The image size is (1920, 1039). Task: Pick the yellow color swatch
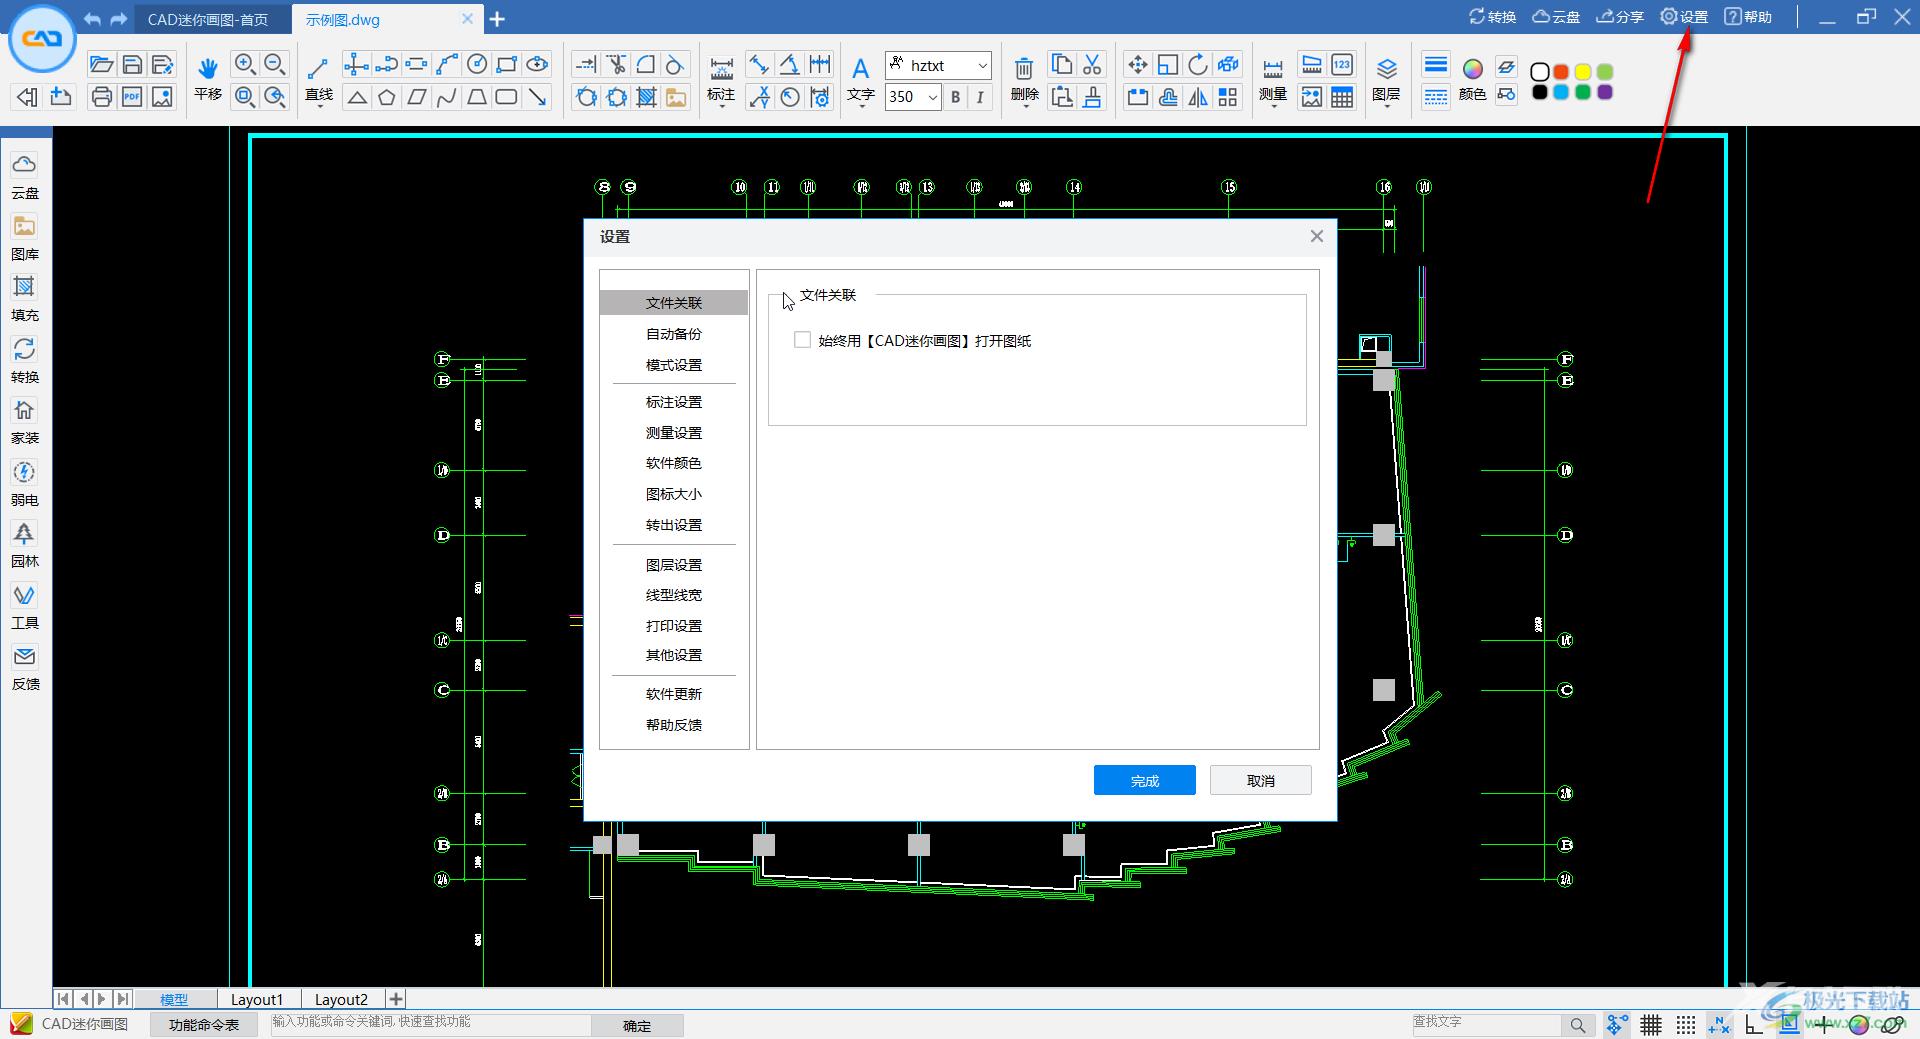click(1583, 72)
